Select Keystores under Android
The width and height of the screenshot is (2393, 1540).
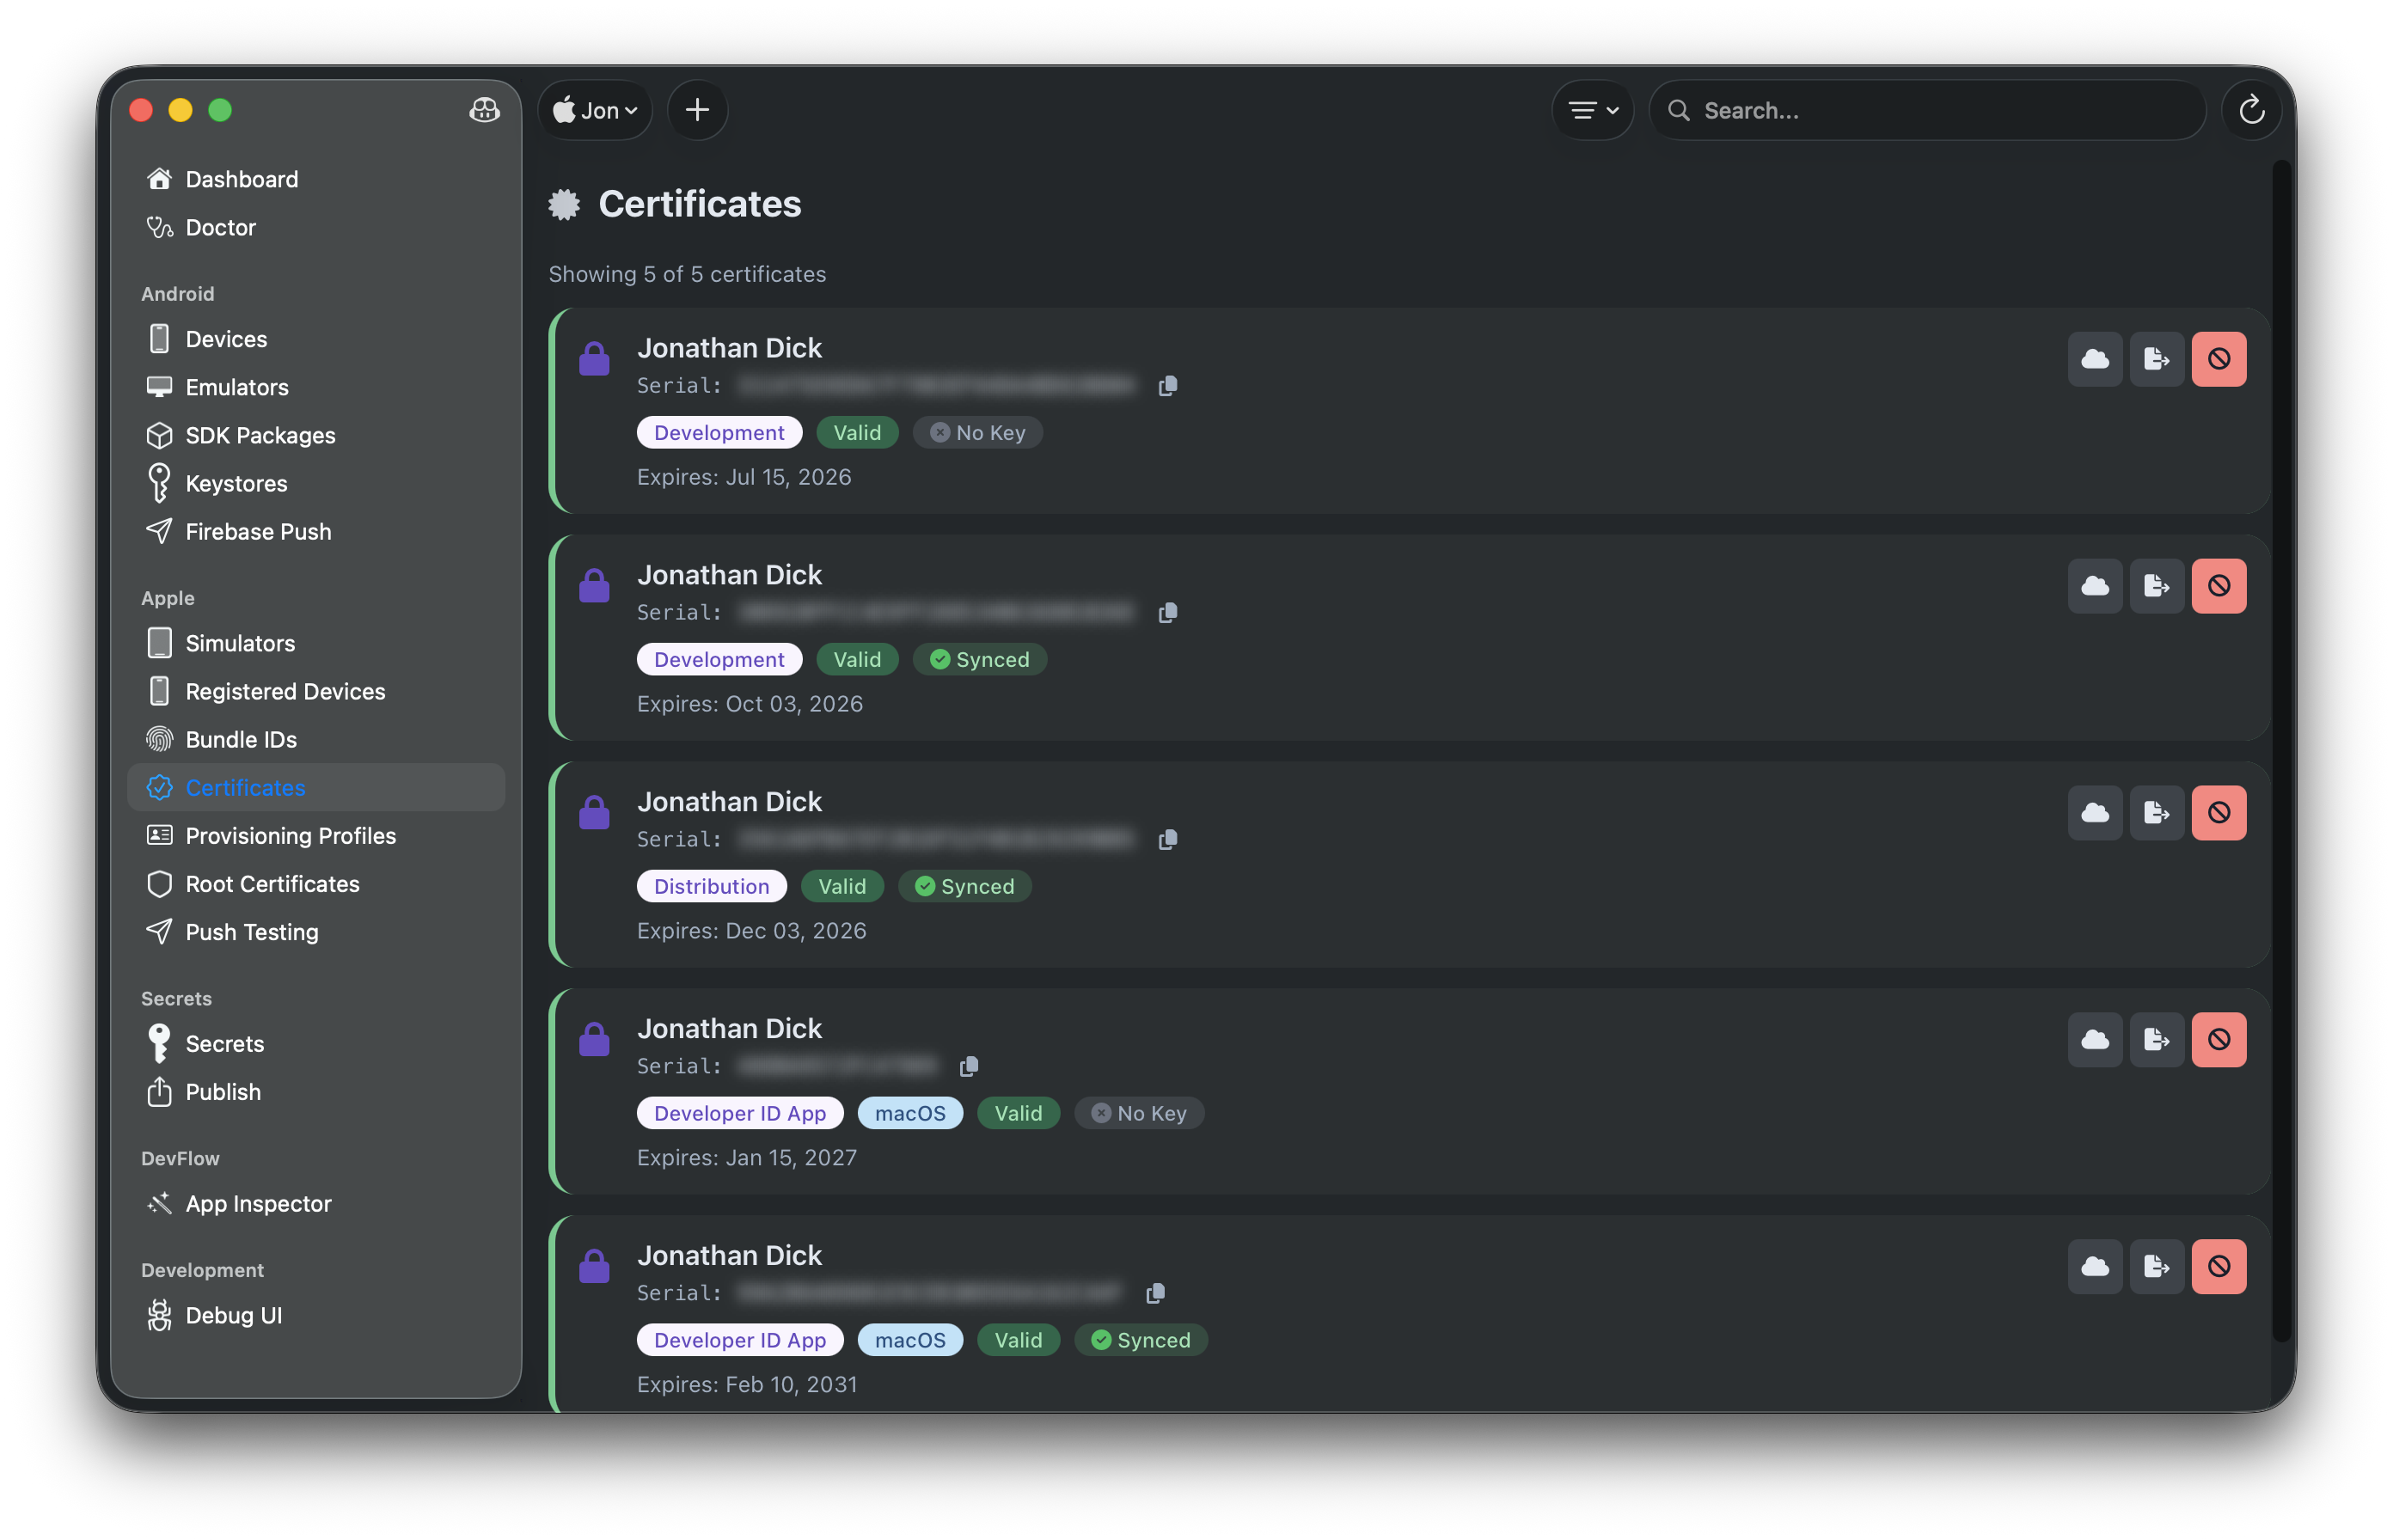click(x=236, y=484)
